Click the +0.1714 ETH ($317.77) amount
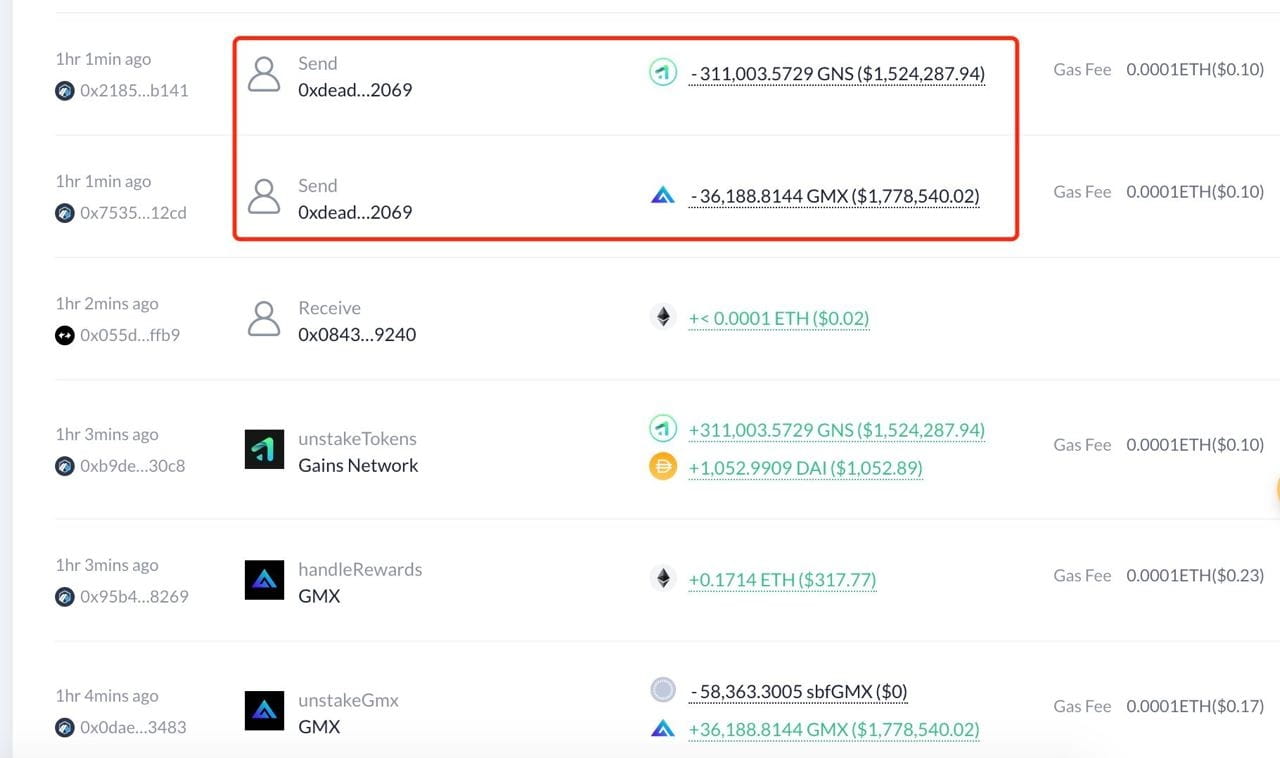Screen dimensions: 1280x758 point(783,580)
